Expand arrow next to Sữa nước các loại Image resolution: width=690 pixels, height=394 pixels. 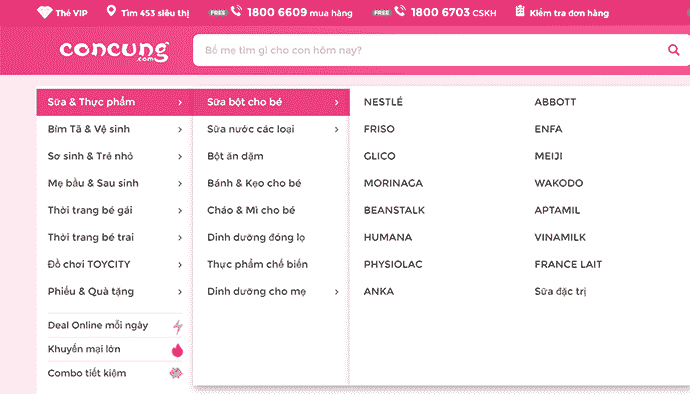pos(337,129)
